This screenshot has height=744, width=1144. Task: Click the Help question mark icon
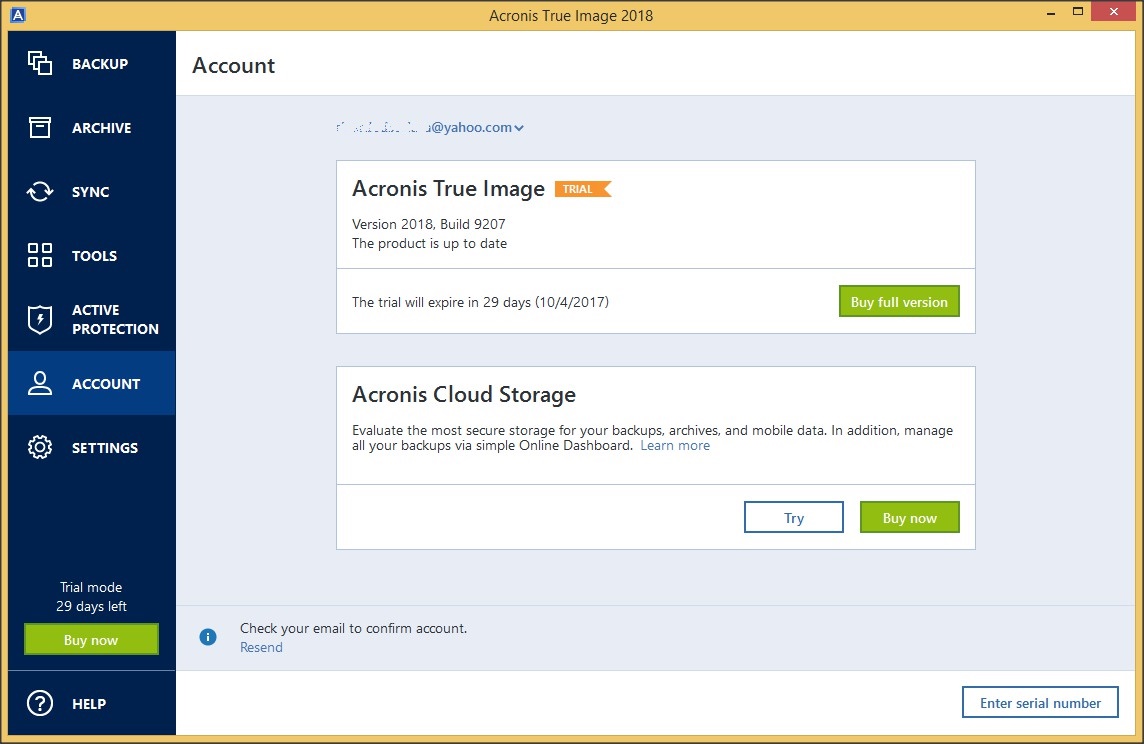(40, 703)
